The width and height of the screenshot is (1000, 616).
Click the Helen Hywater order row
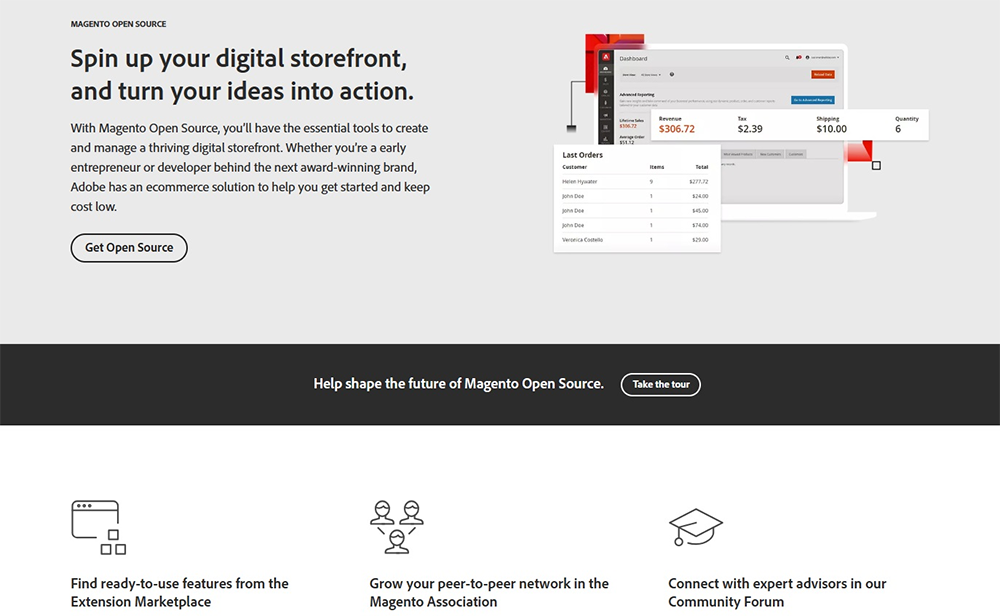pyautogui.click(x=635, y=182)
